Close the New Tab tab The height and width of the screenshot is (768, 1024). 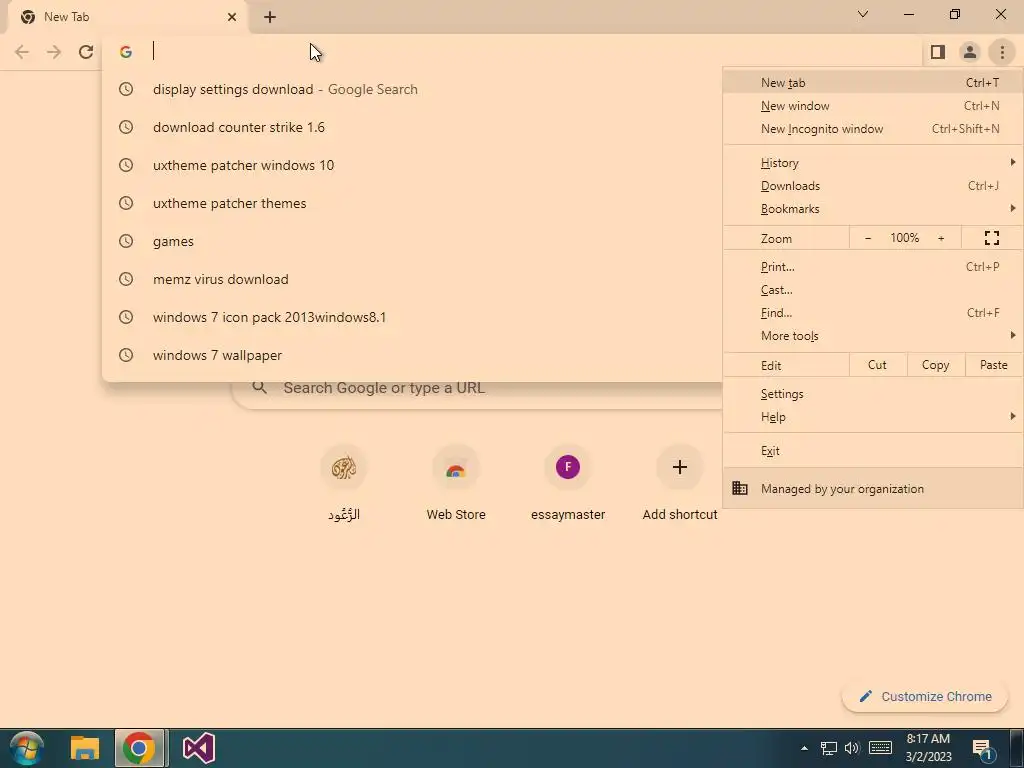232,17
